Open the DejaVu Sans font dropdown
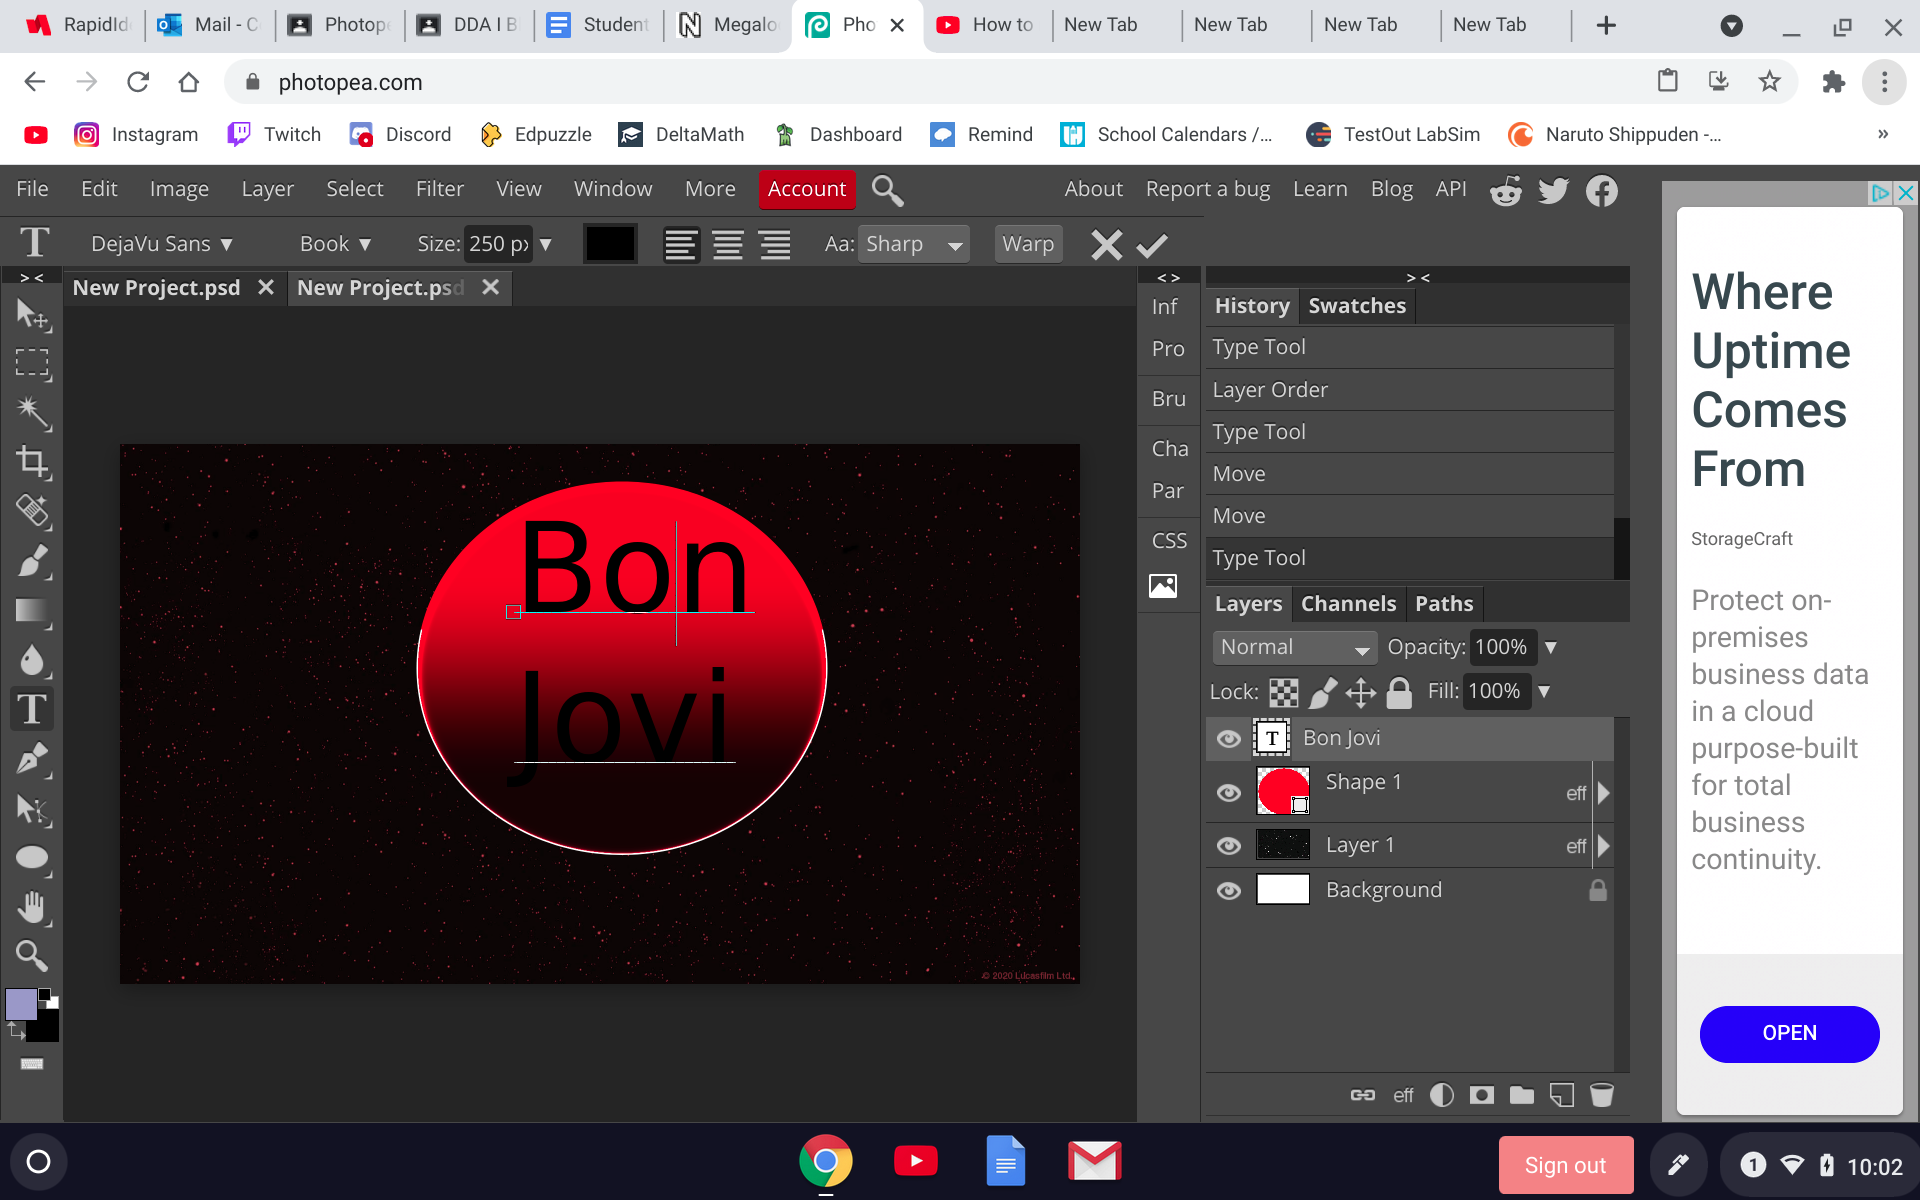 click(x=161, y=245)
